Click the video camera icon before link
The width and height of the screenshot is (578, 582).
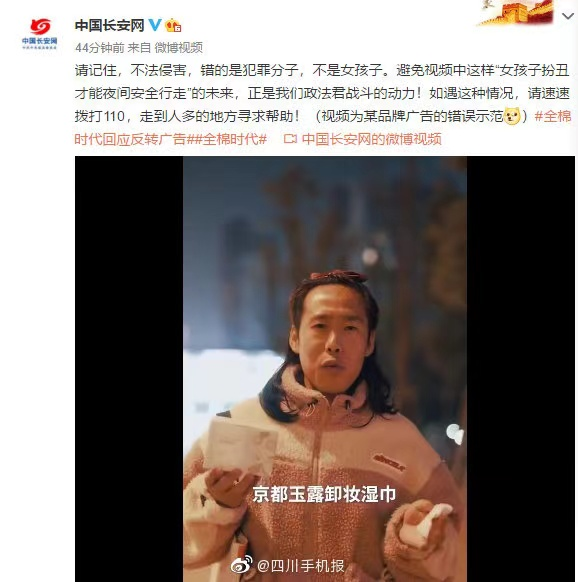(x=290, y=139)
